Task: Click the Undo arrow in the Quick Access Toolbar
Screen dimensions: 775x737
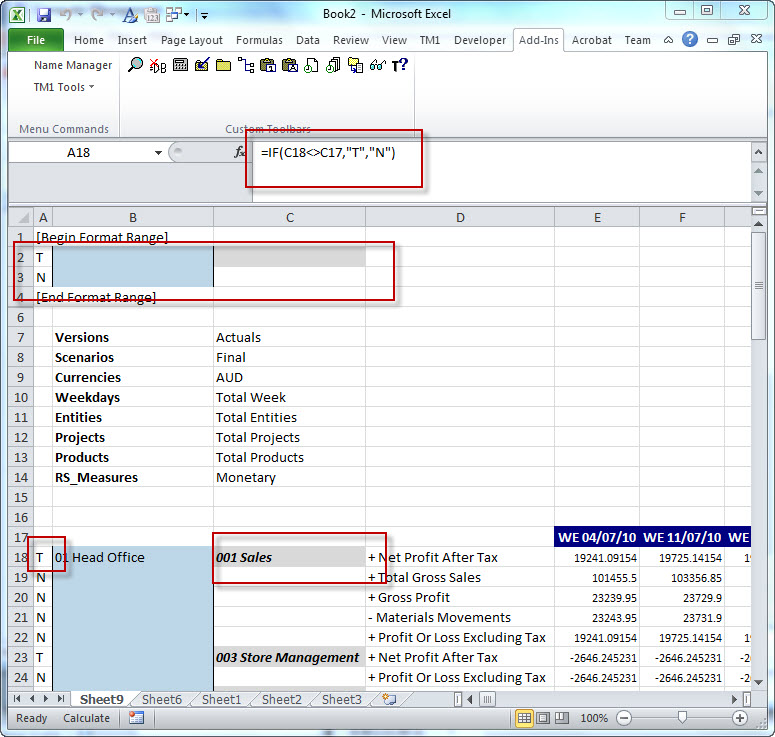Action: coord(66,15)
